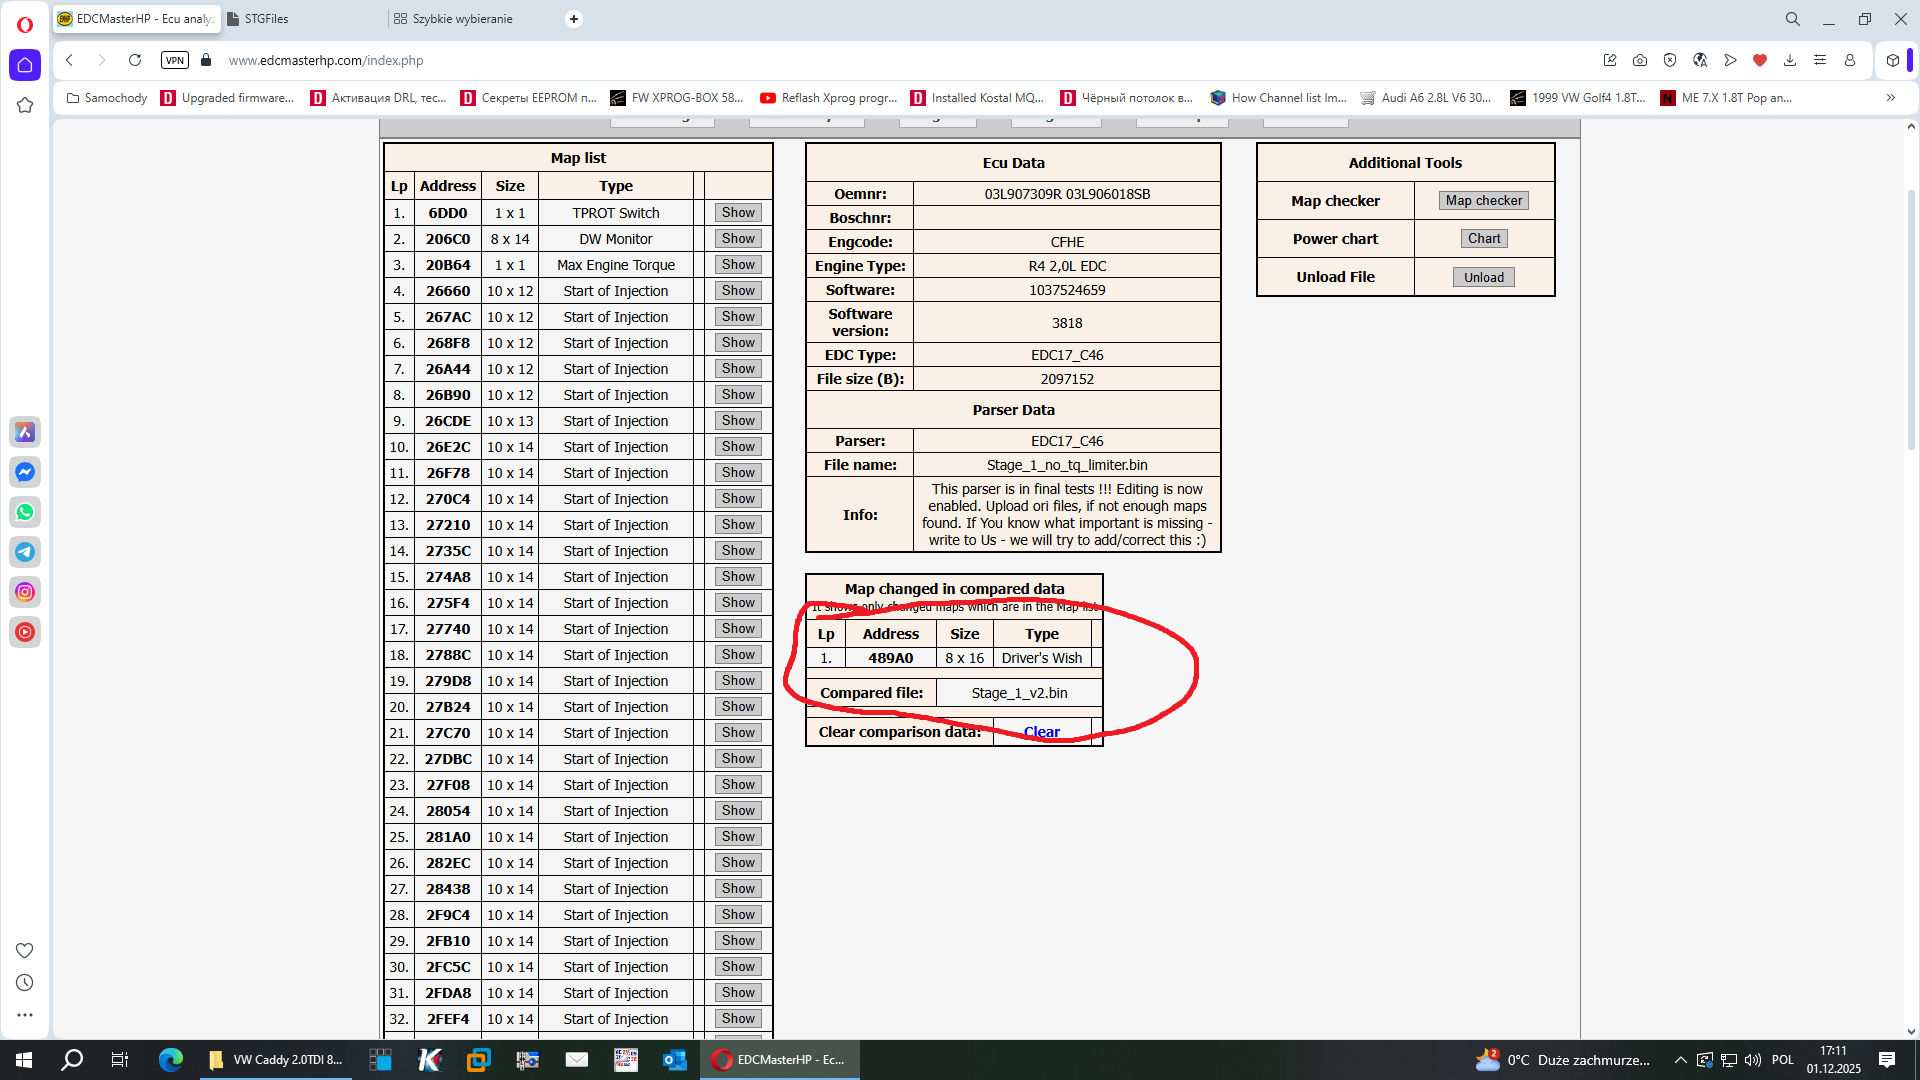This screenshot has width=1920, height=1080.
Task: Show the DW Monitor map
Action: (738, 239)
